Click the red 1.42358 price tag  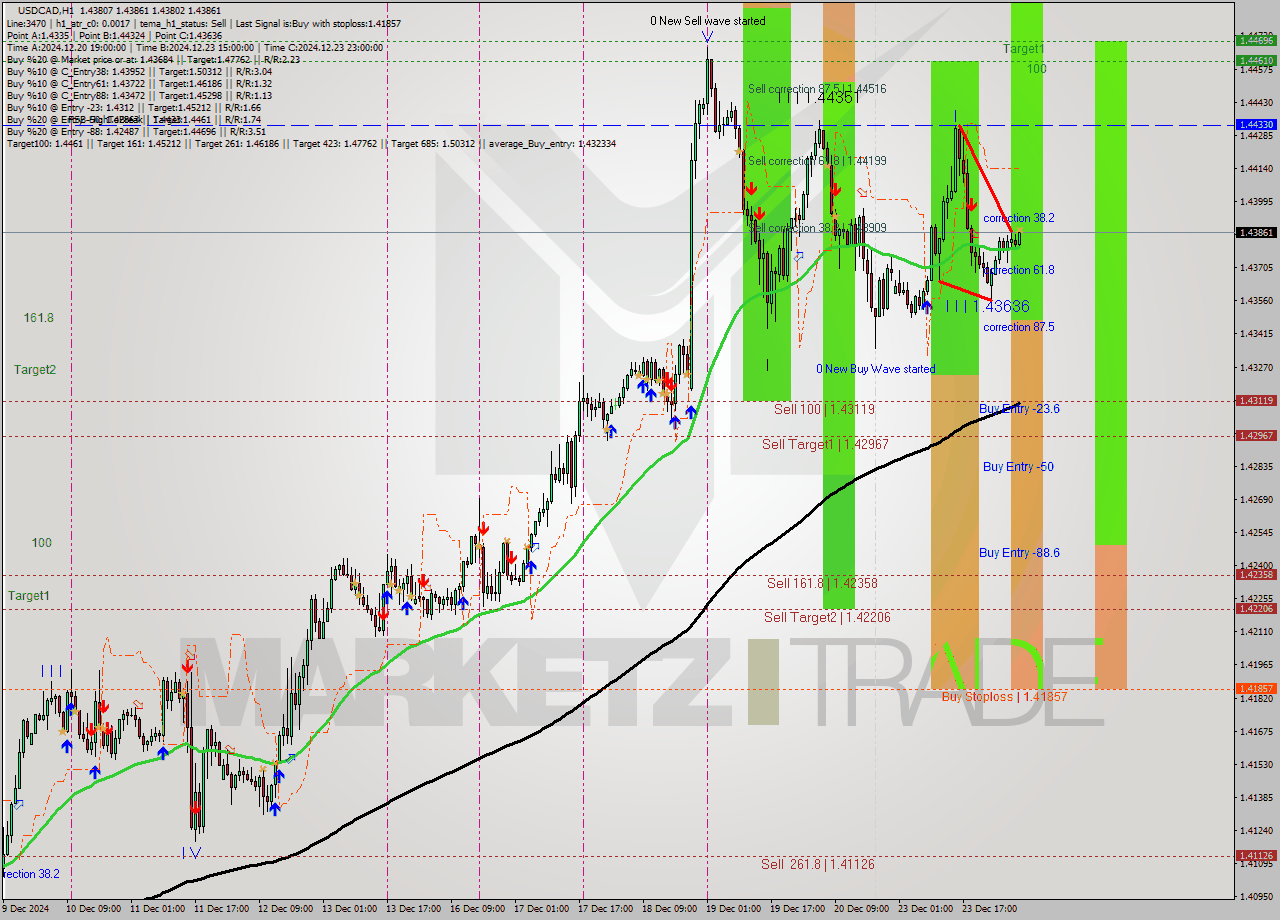1256,575
